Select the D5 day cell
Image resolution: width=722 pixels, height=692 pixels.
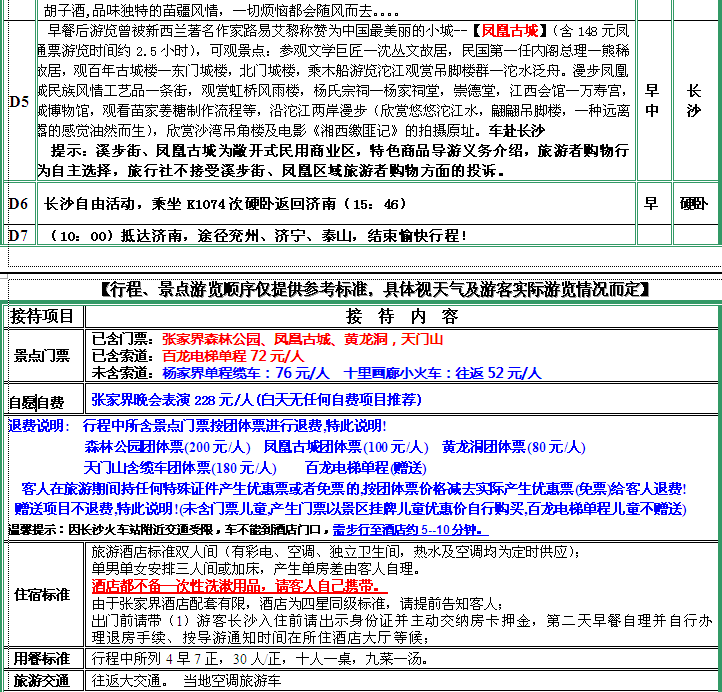pos(18,101)
